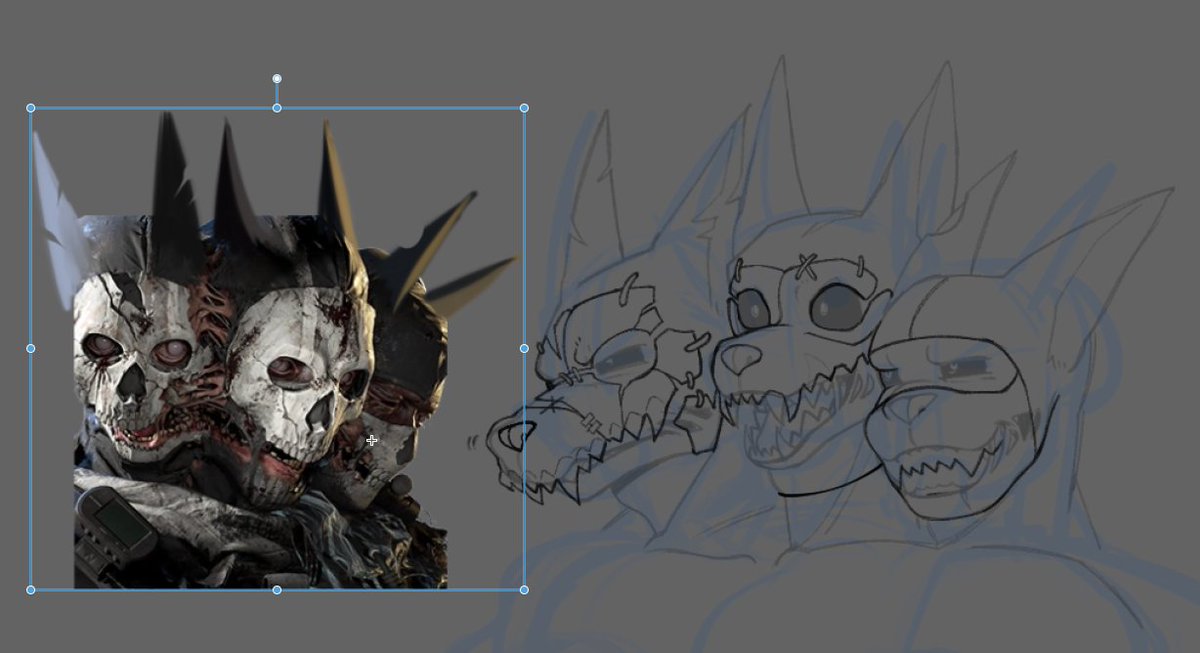Click the top-left corner transform handle
This screenshot has height=653, width=1200.
pos(30,108)
